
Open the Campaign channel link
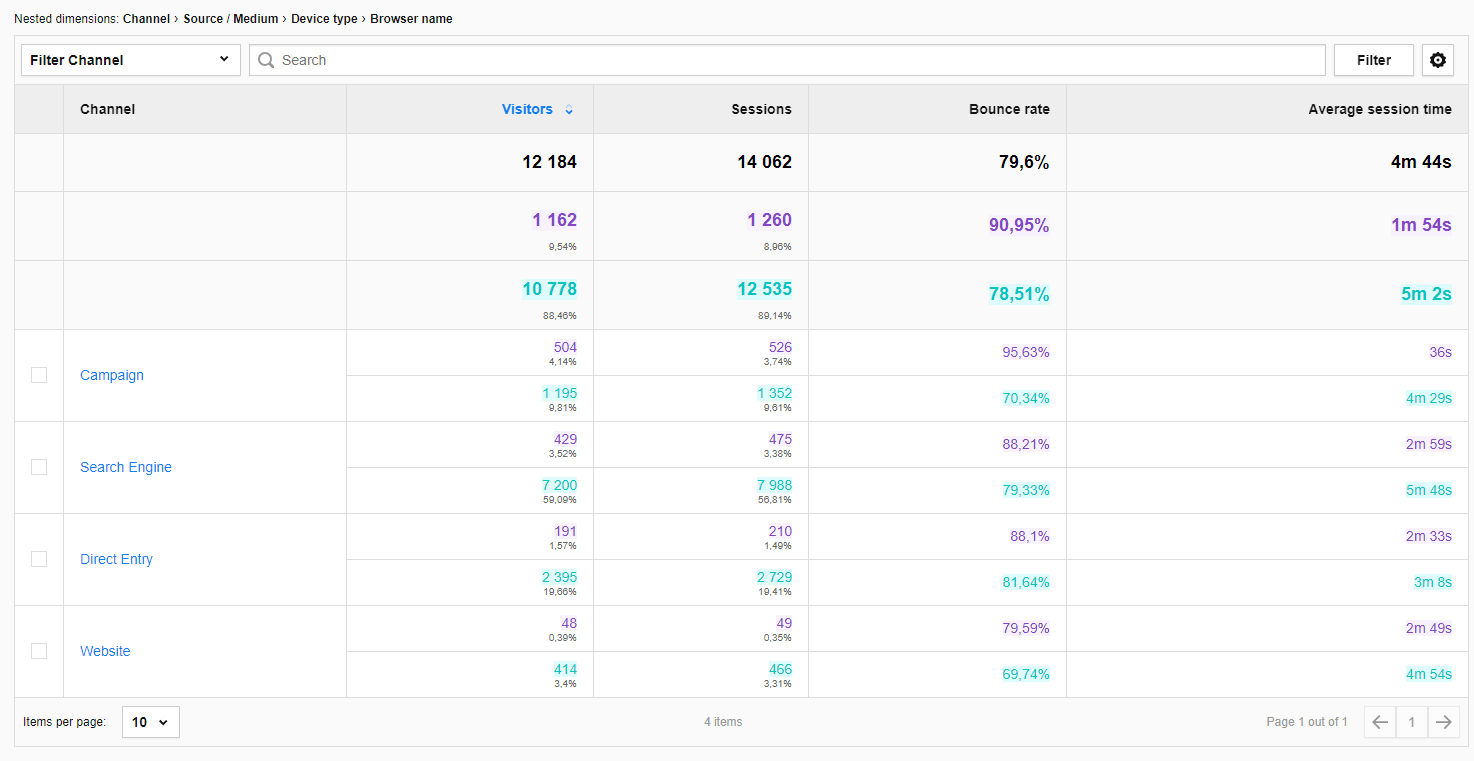(x=112, y=375)
